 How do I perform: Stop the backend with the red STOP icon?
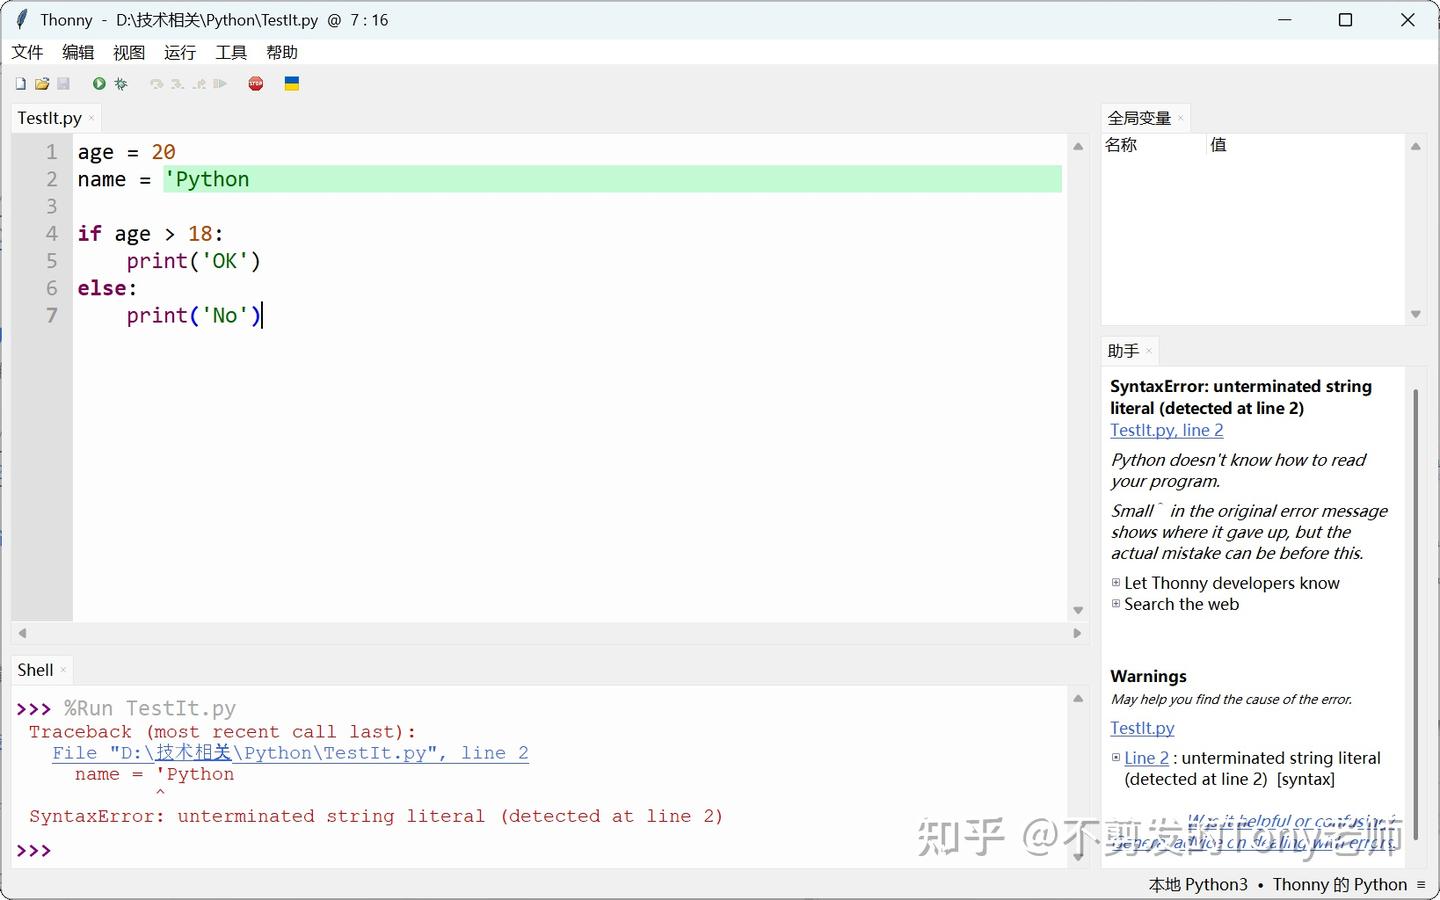pyautogui.click(x=256, y=84)
